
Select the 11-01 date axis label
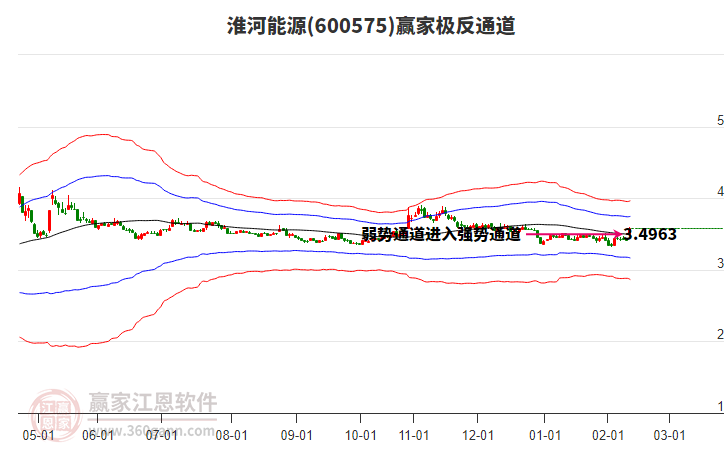413,435
